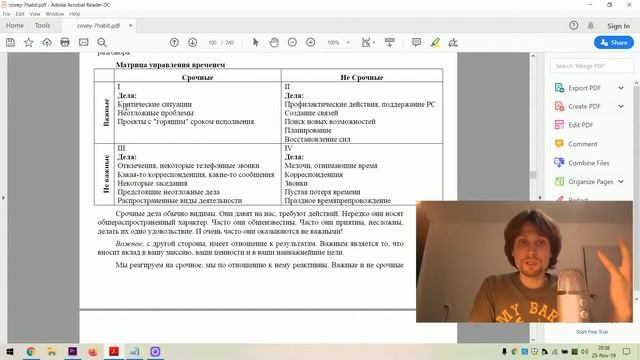Viewport: 640px width, 360px height.
Task: Open the Sign document tool
Action: click(x=453, y=42)
